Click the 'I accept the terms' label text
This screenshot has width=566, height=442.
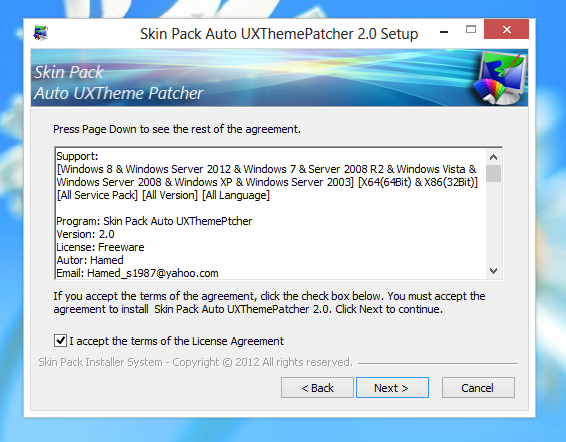click(x=177, y=341)
